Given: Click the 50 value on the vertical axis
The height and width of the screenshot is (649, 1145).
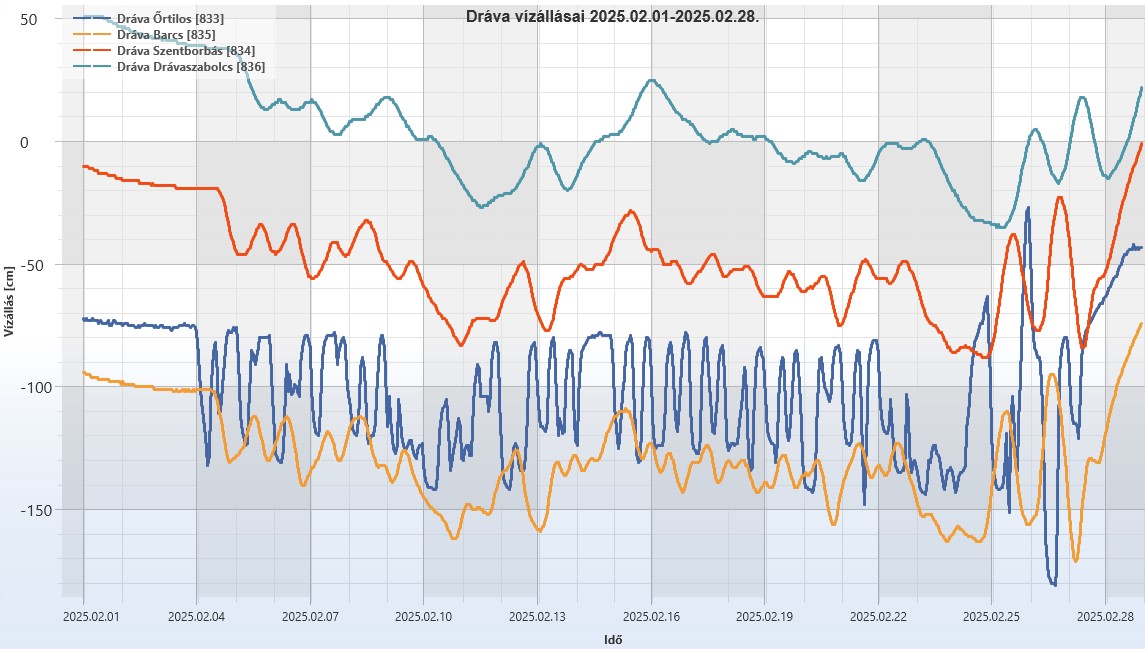Looking at the screenshot, I should tap(28, 19).
